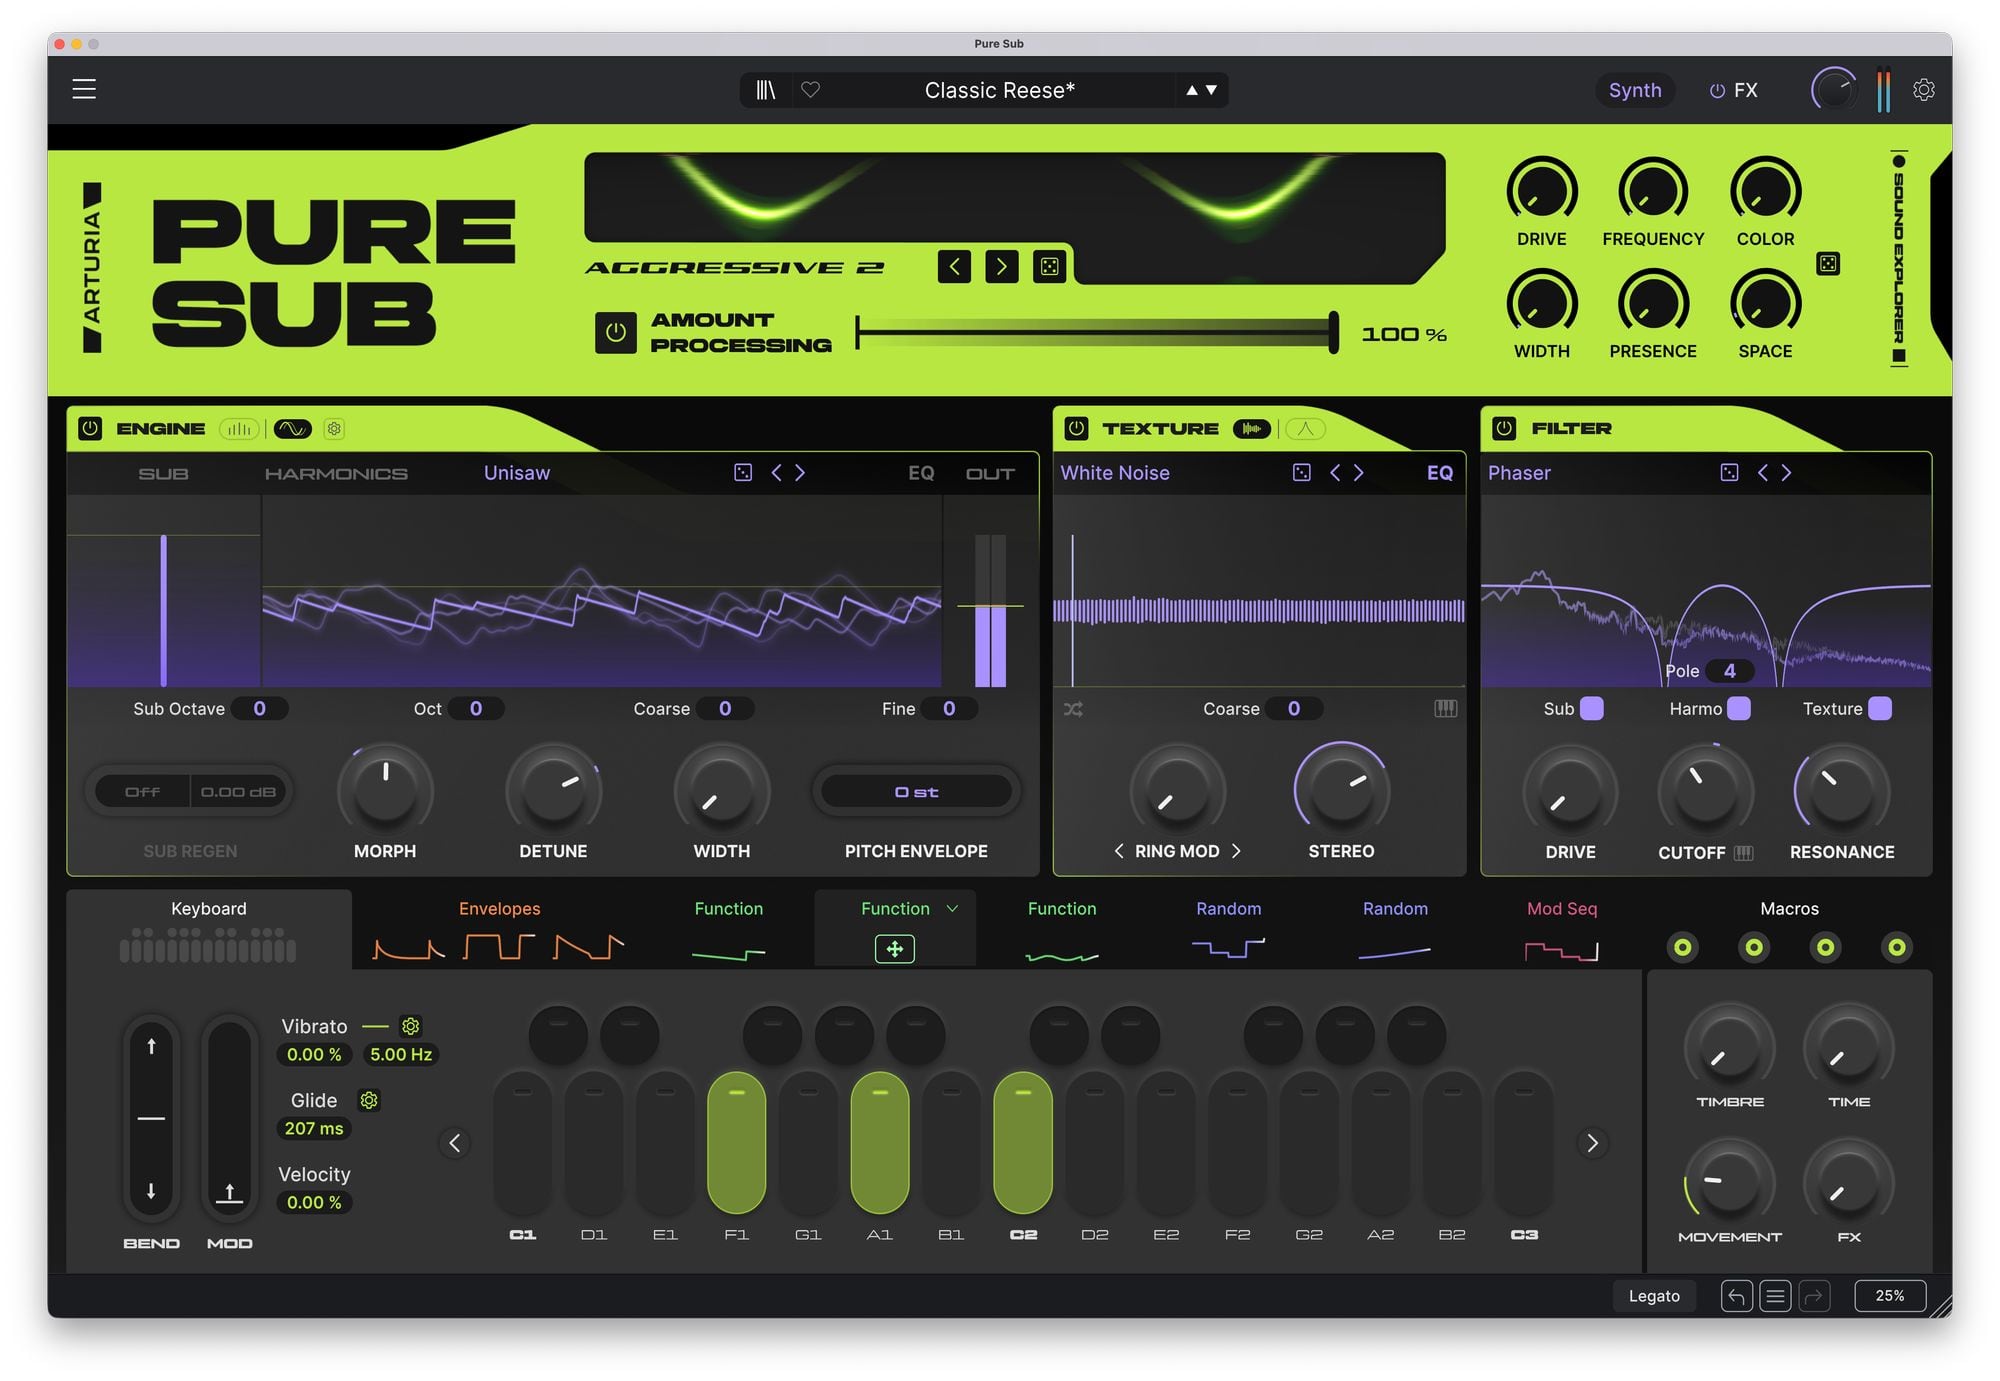Select the Engine sine wave mode icon
Viewport: 2000px width, 1381px height.
(293, 429)
